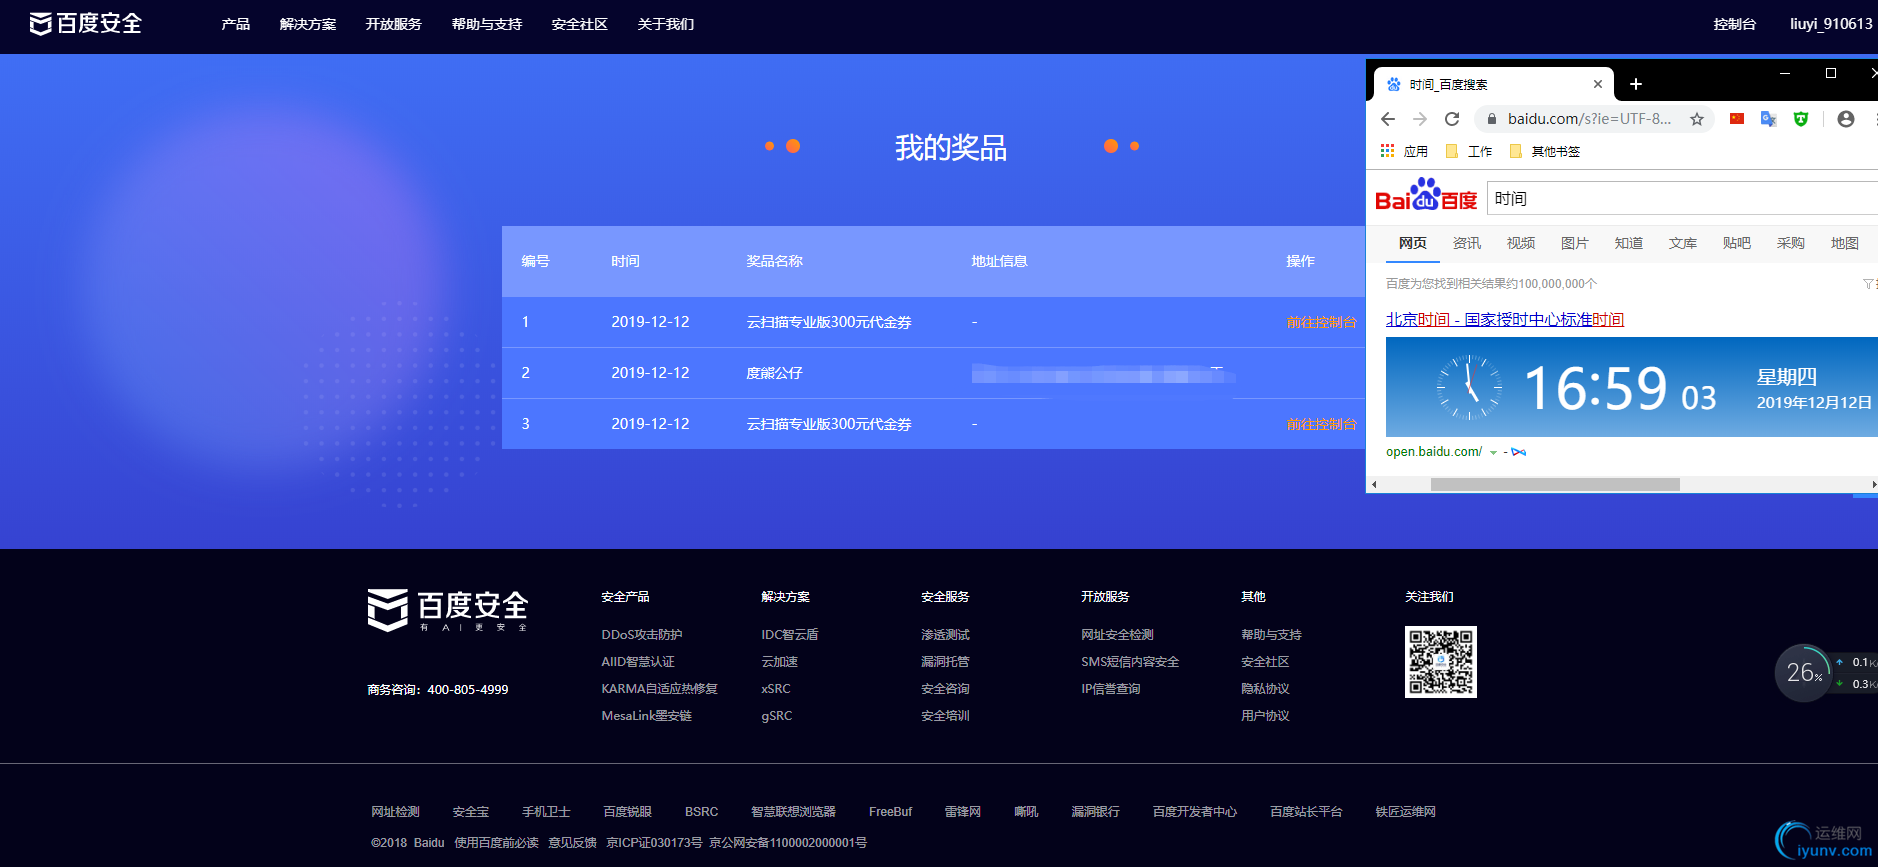Click 前往控制台 in prize row 1
This screenshot has width=1878, height=867.
1321,322
